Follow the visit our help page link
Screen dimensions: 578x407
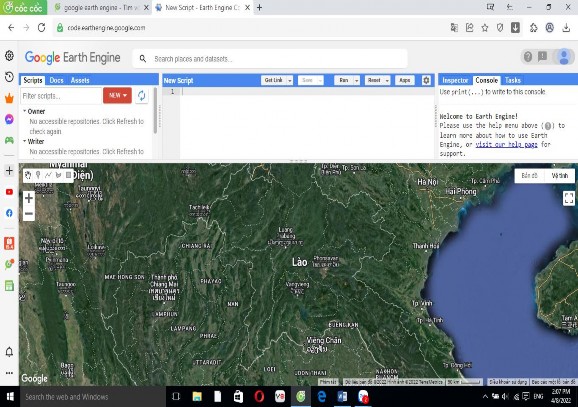pyautogui.click(x=506, y=145)
